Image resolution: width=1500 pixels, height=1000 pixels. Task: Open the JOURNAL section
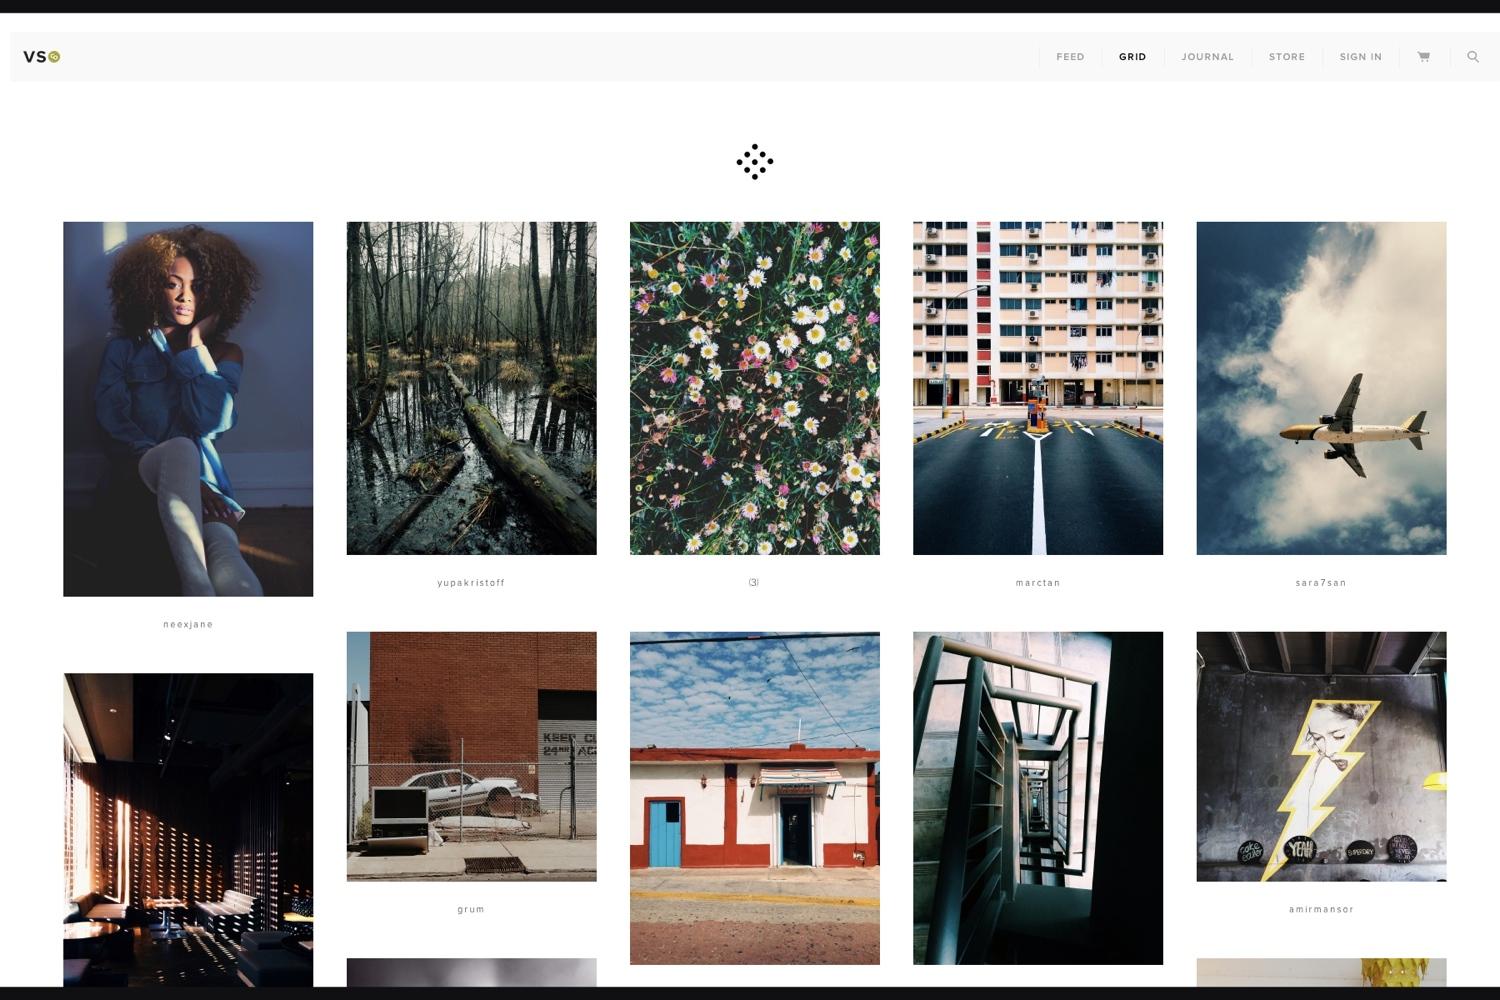coord(1207,57)
